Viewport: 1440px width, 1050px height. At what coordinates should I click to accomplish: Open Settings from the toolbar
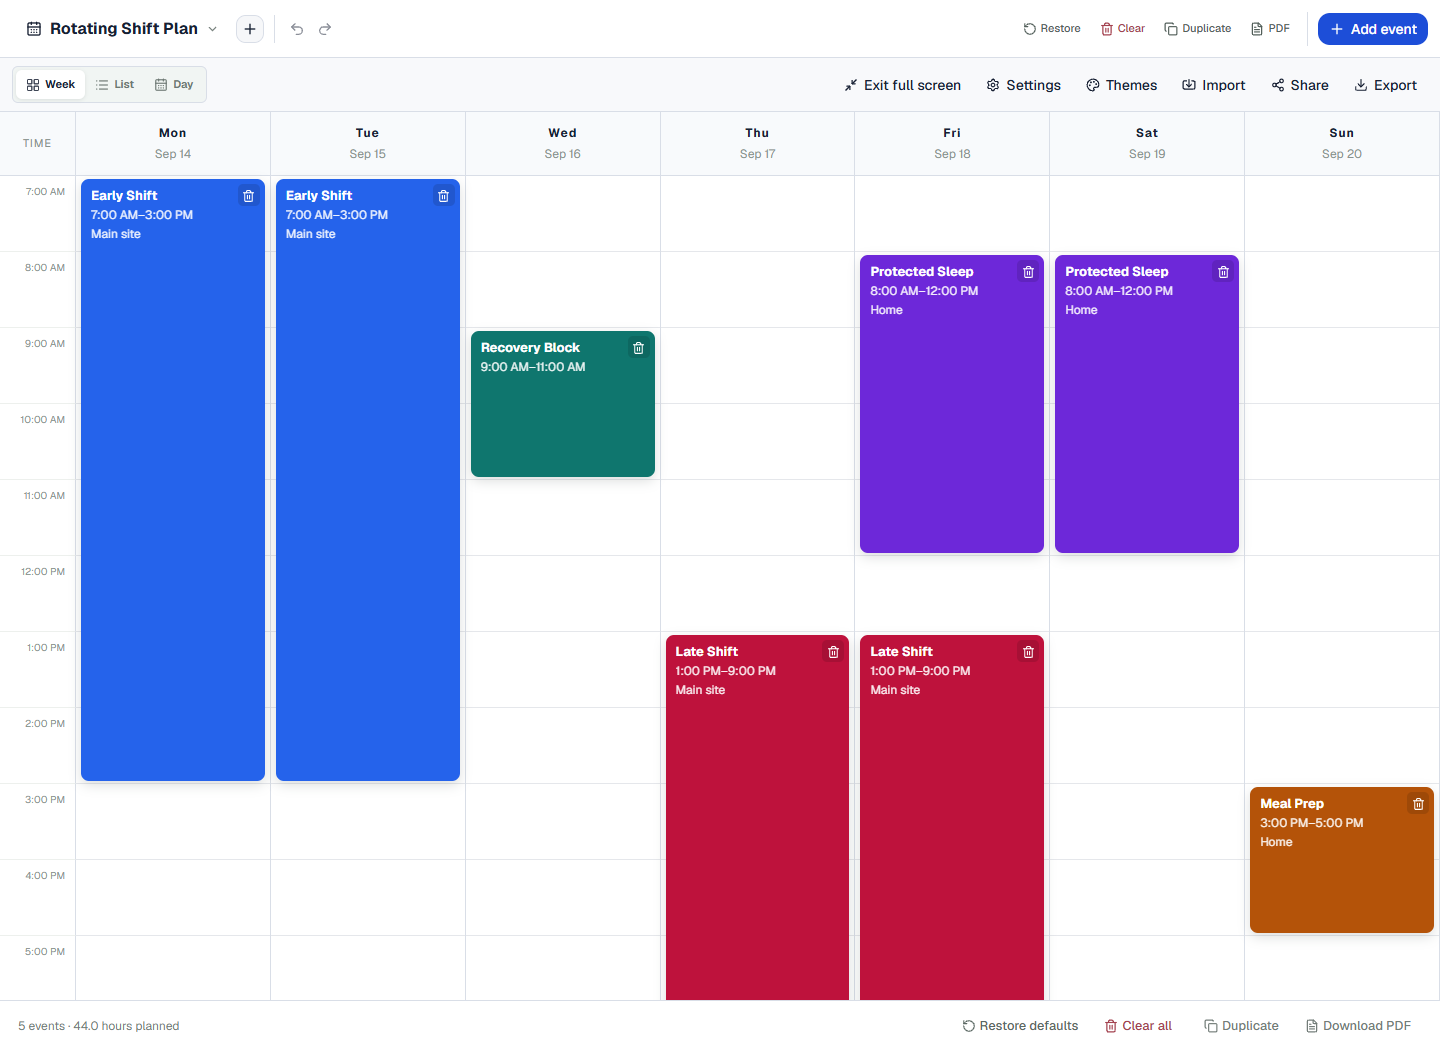(x=1023, y=85)
